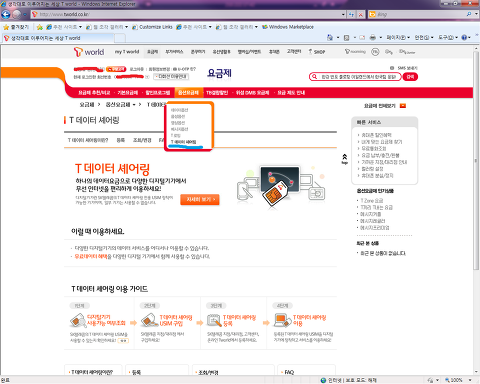Open the Safety (안전) command menu

(424, 38)
